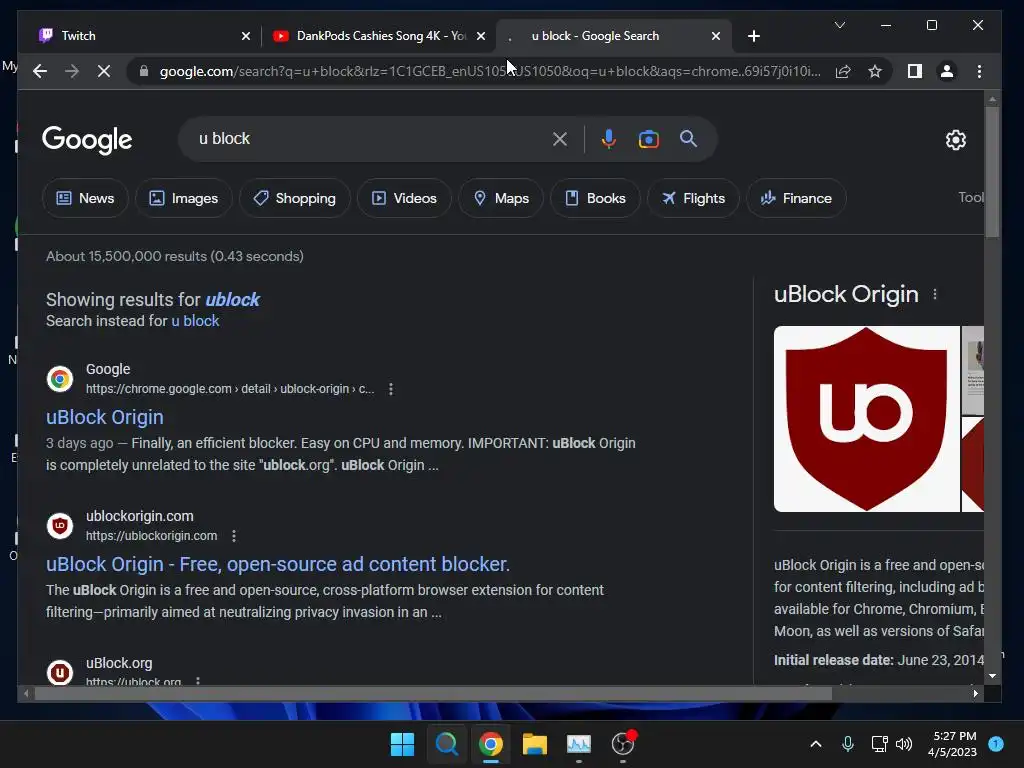Screen dimensions: 1024x768
Task: Open more options for chrome.google.com result
Action: (391, 389)
